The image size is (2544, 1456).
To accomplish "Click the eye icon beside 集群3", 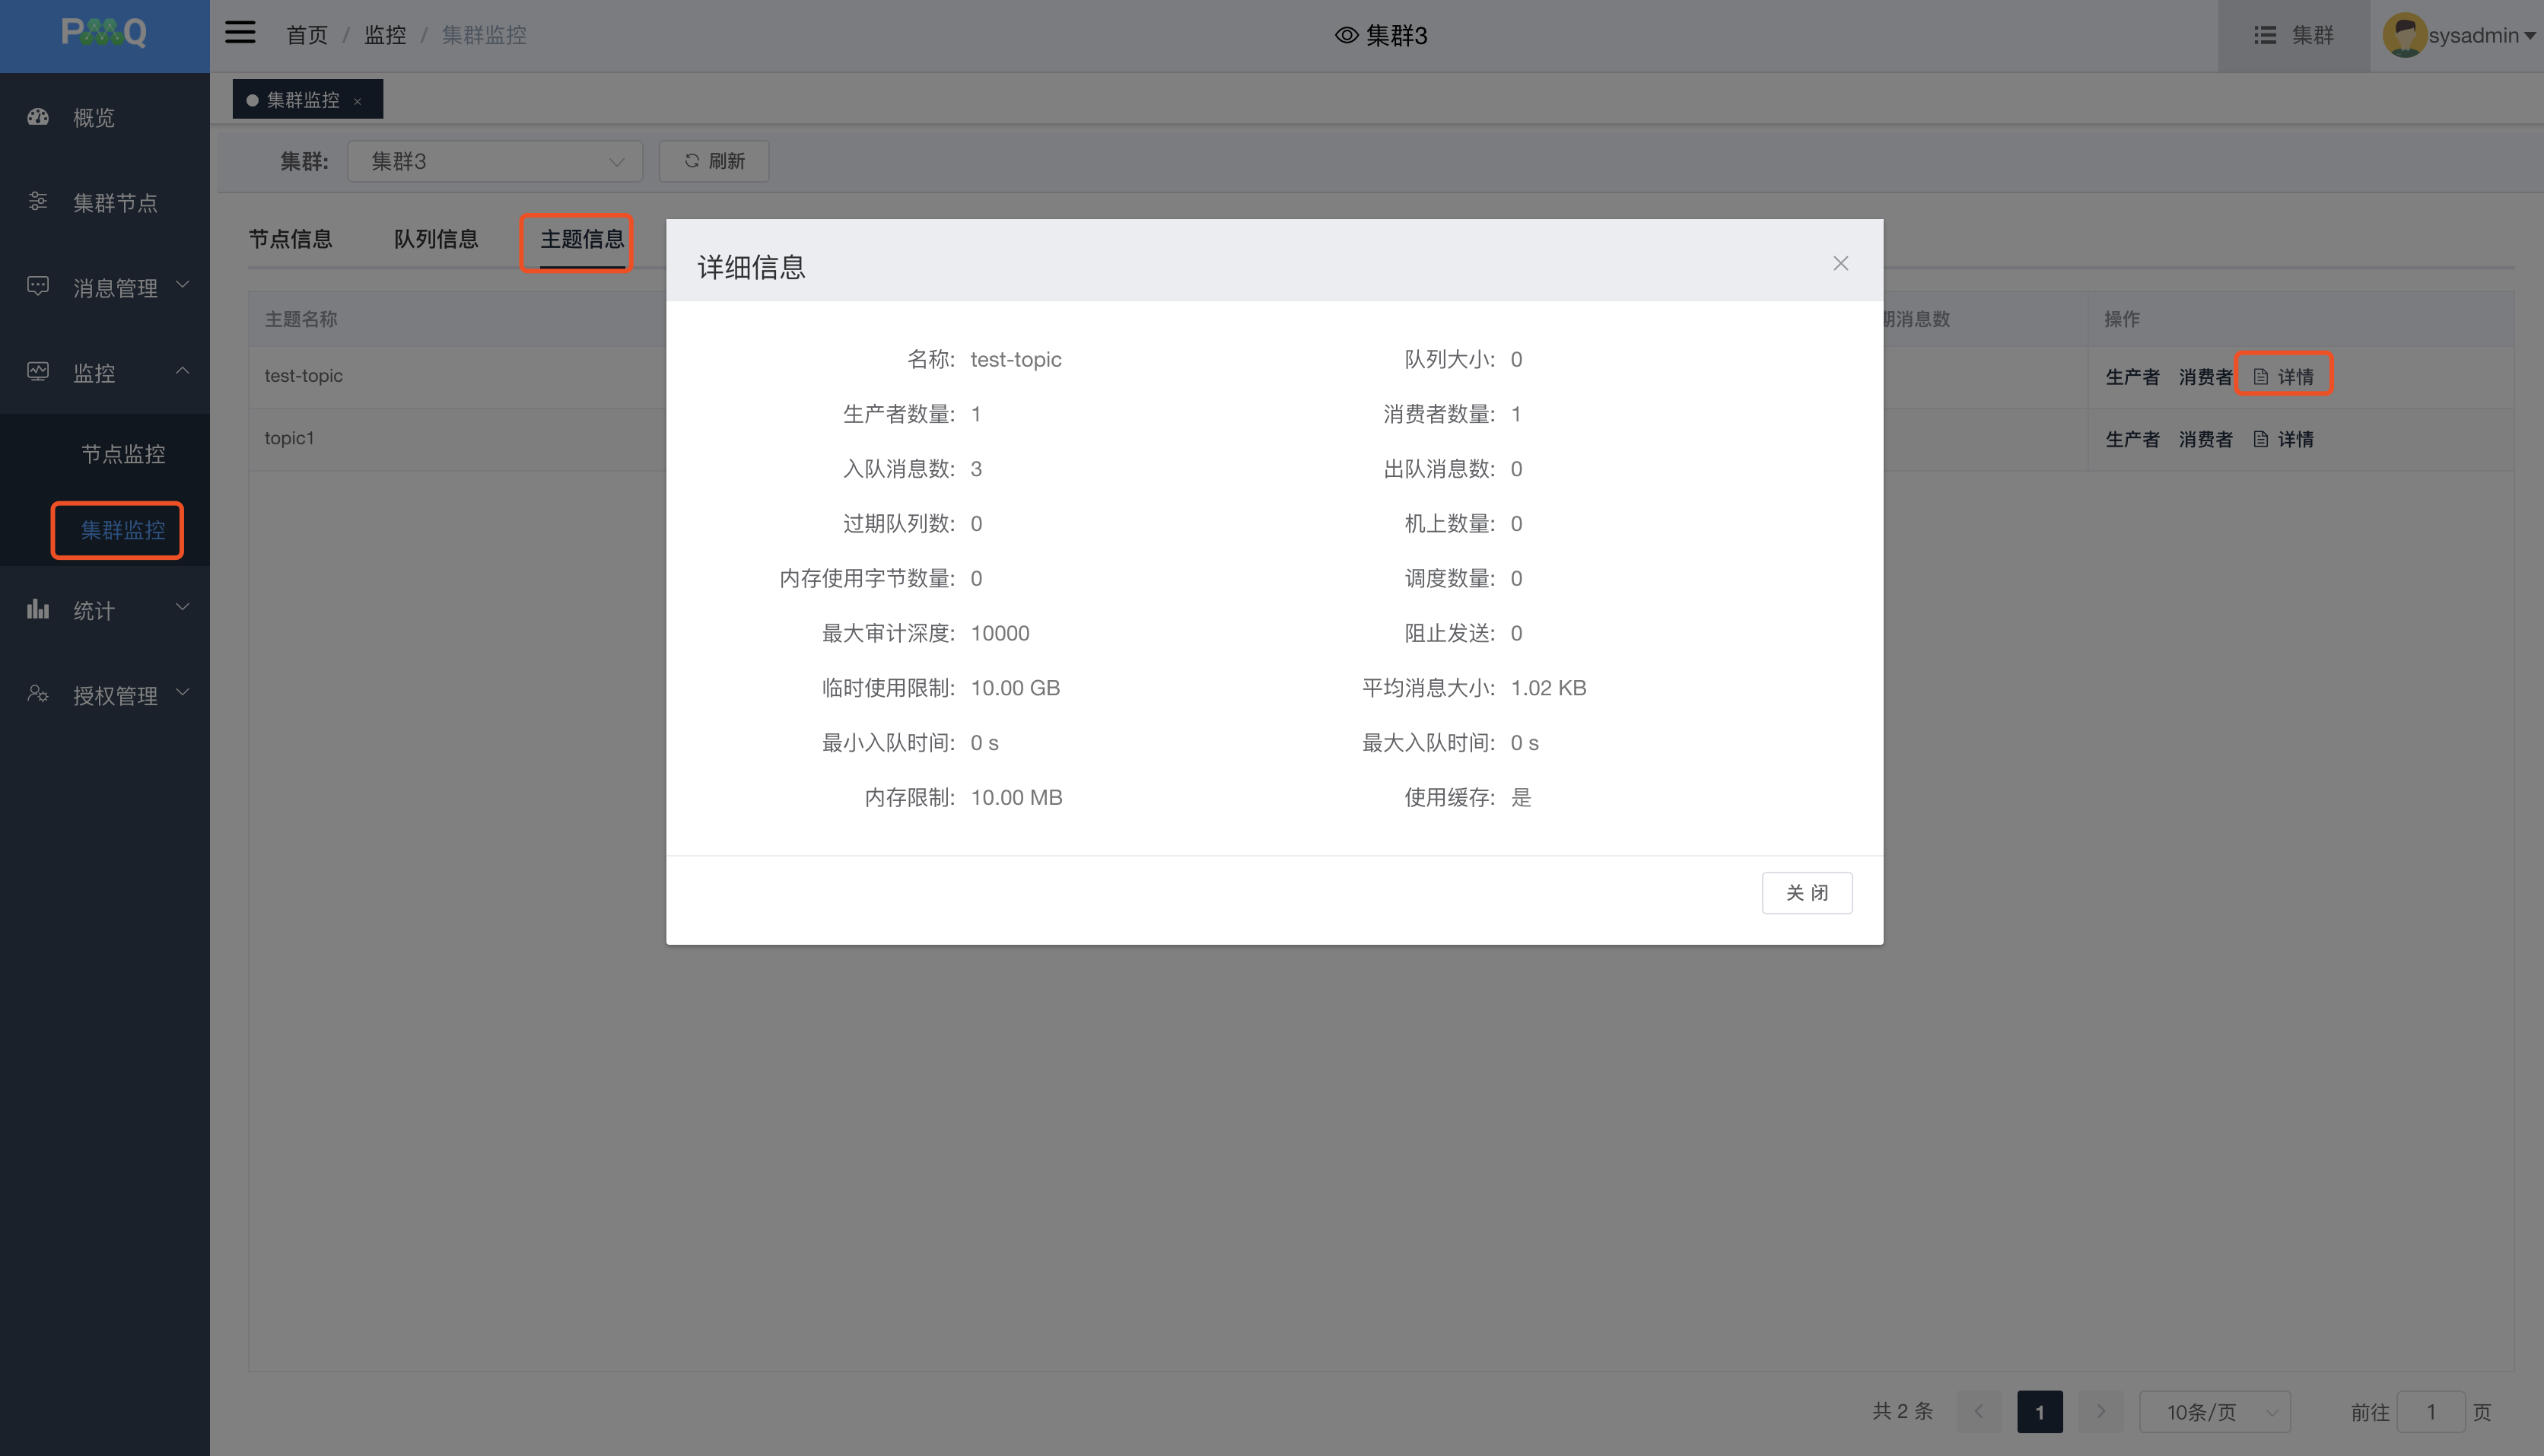I will (x=1346, y=35).
